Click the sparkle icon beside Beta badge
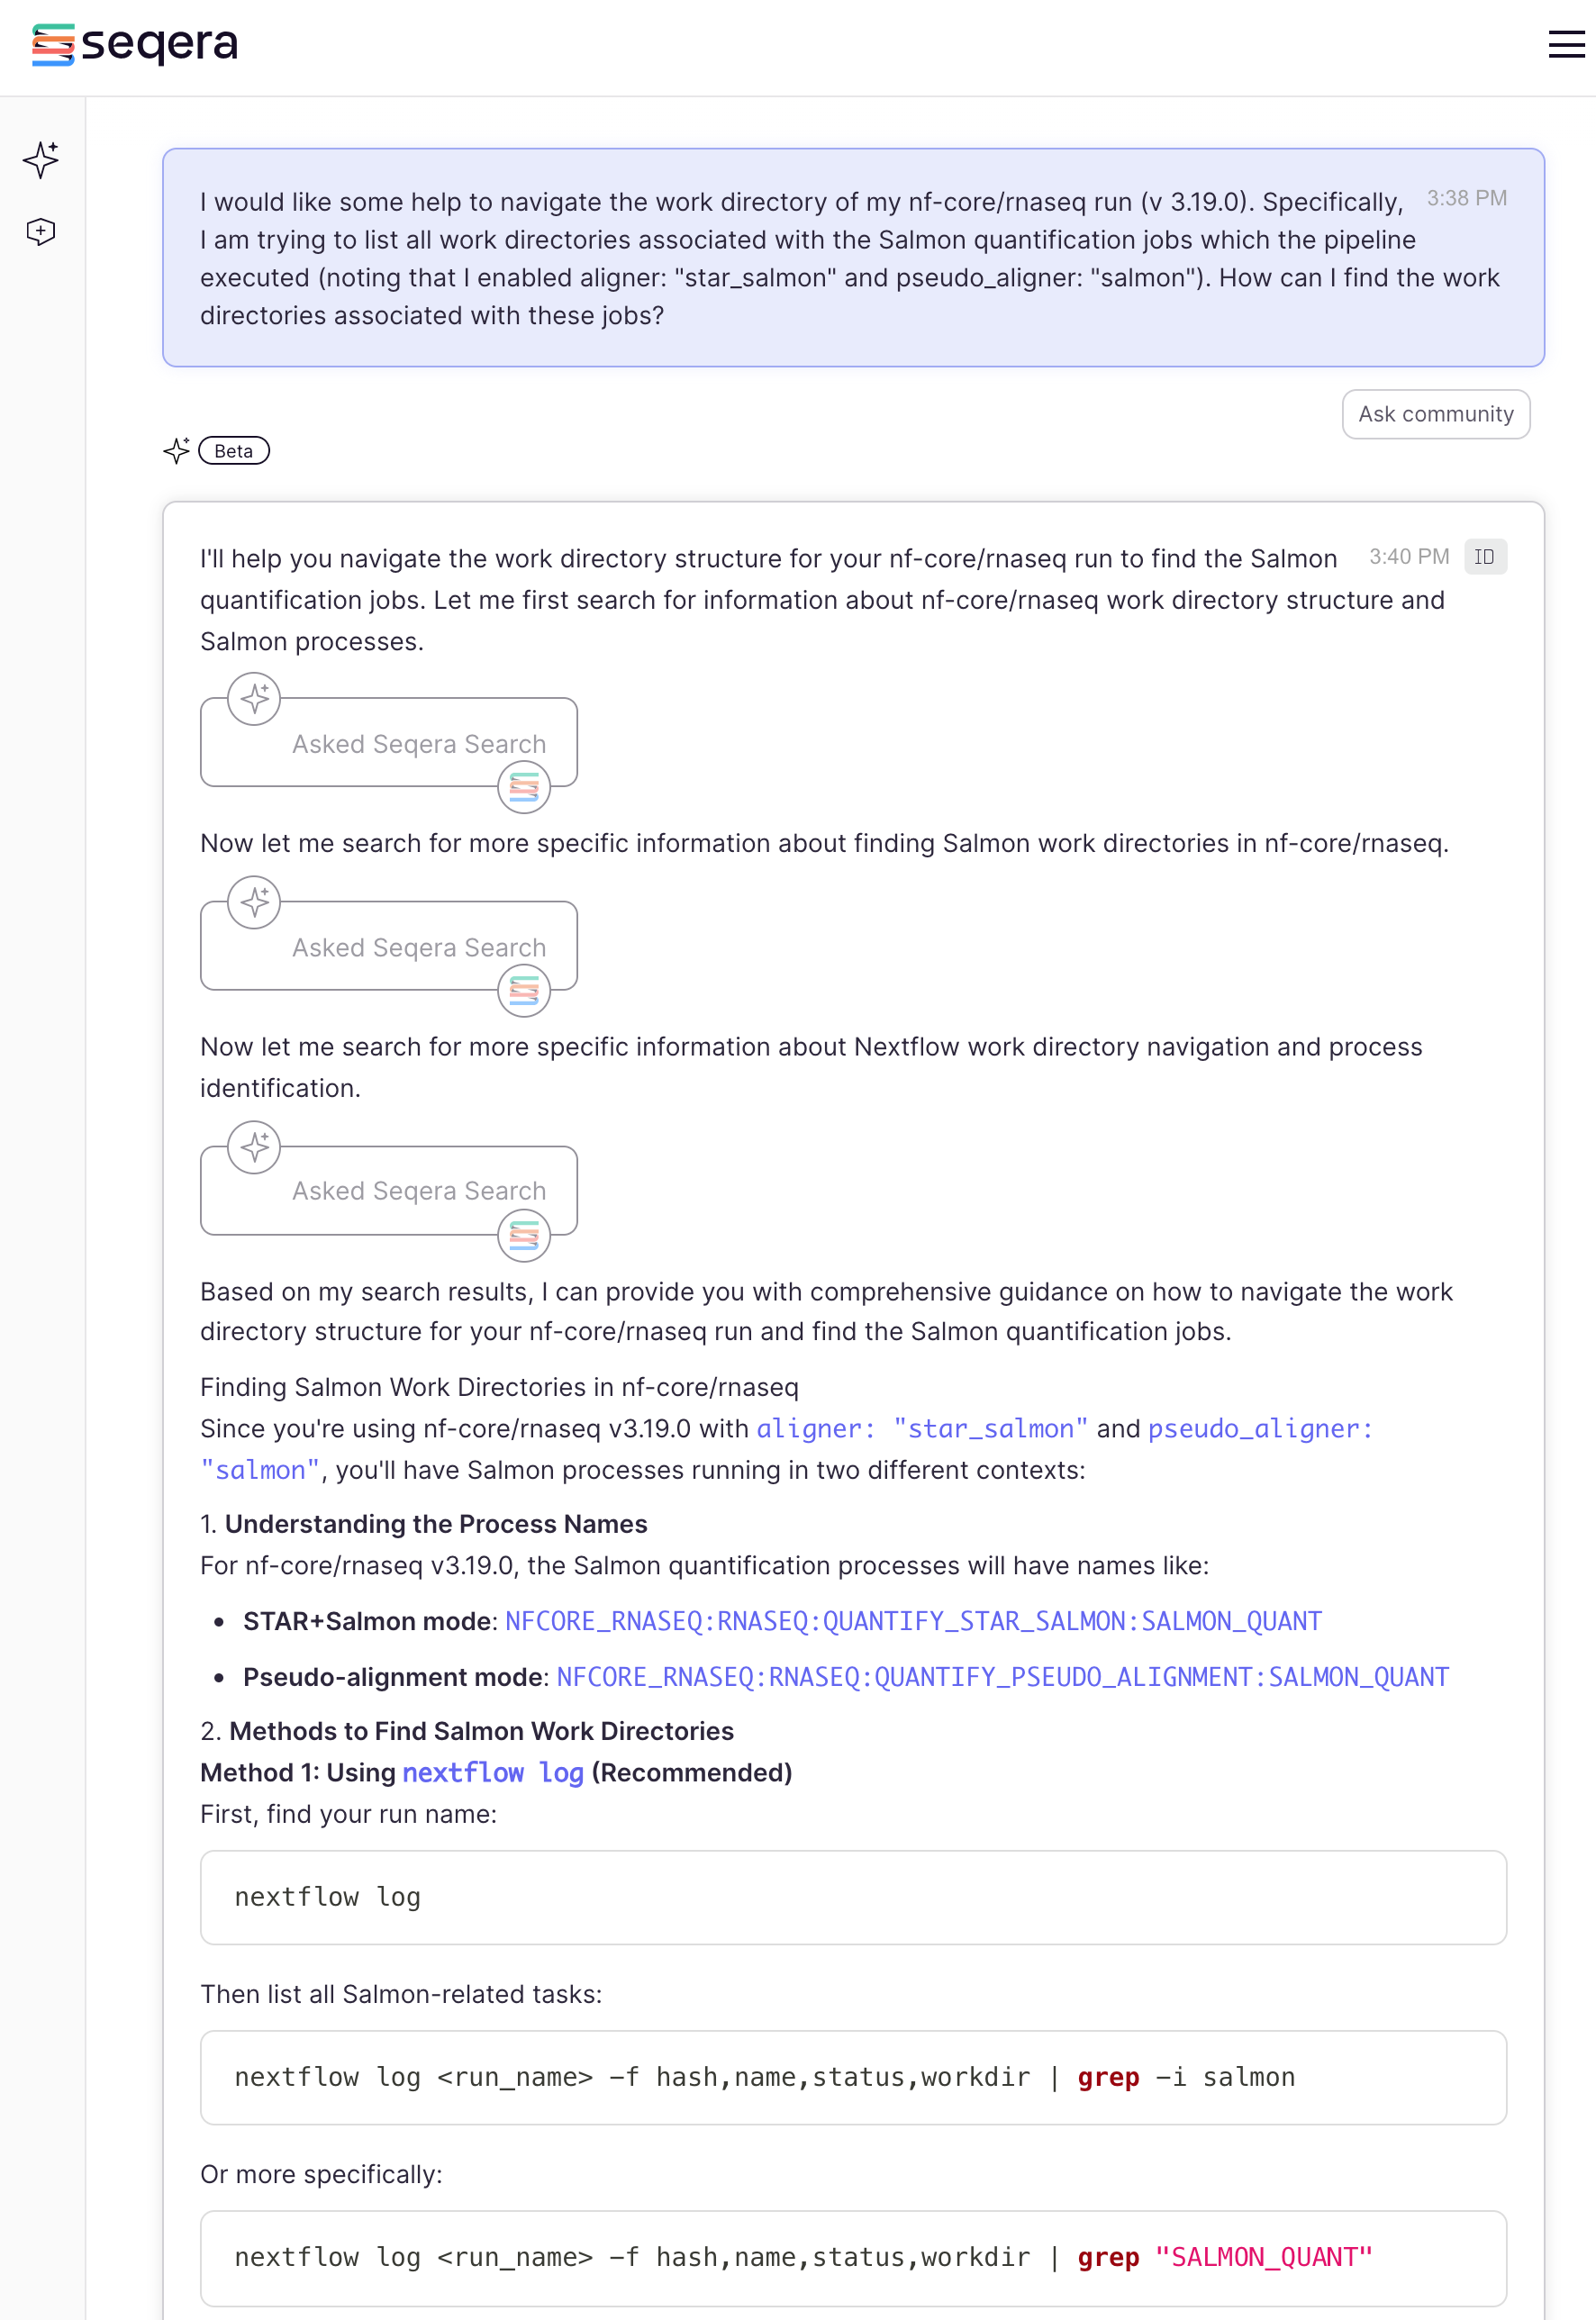The width and height of the screenshot is (1596, 2320). click(176, 451)
